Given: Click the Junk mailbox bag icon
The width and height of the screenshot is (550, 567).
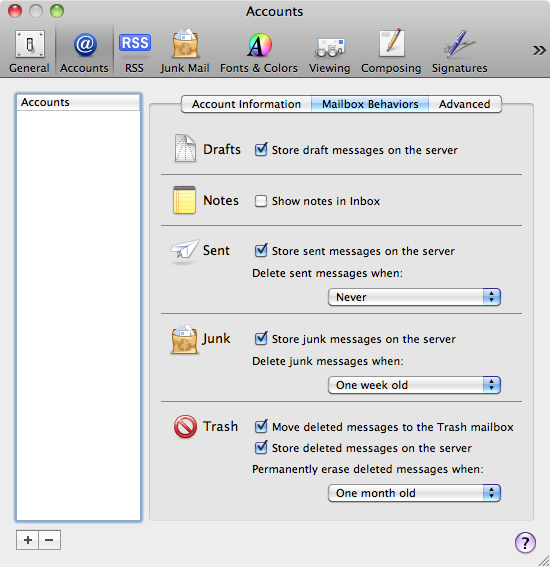Looking at the screenshot, I should (x=184, y=339).
